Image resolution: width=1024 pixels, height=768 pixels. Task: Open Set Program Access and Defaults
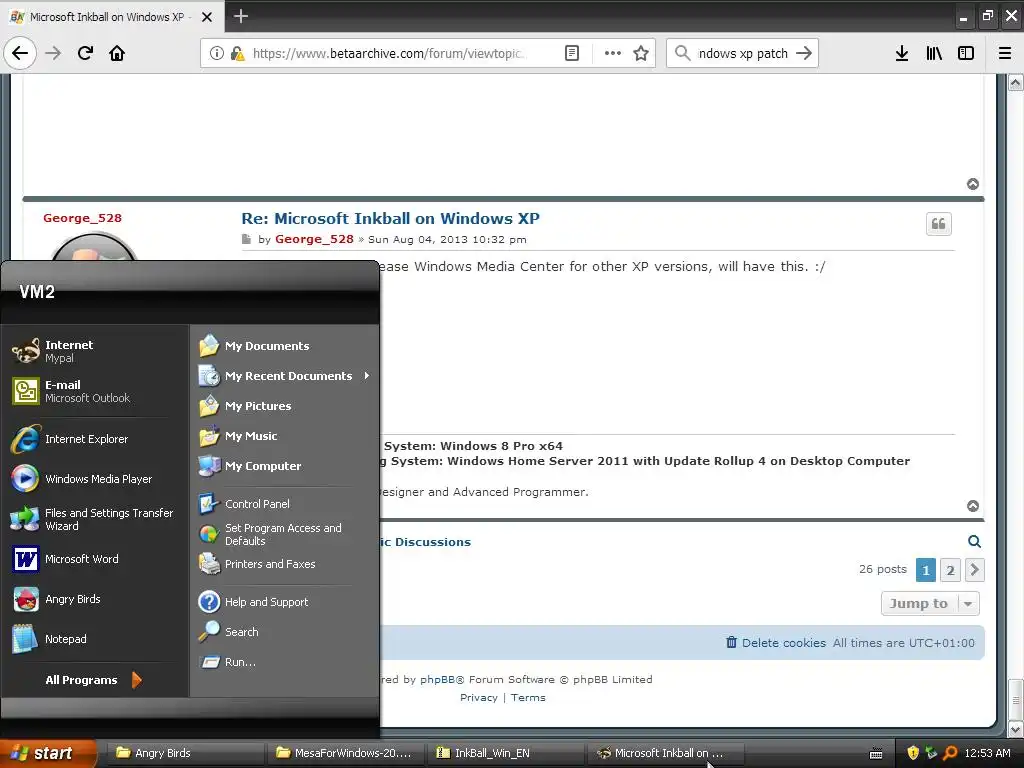[x=285, y=534]
